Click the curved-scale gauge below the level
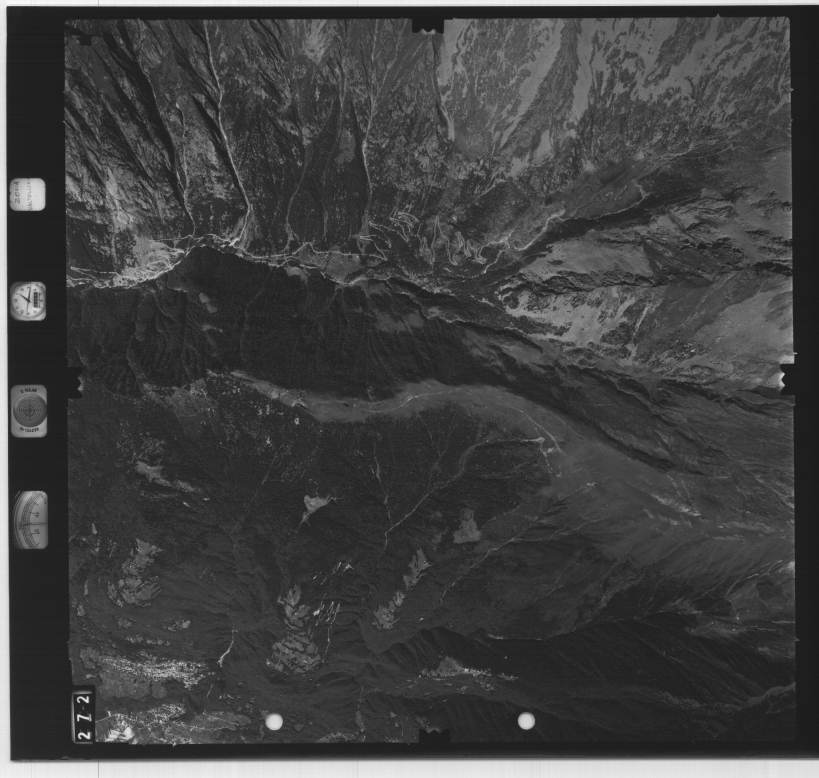Viewport: 819px width, 778px height. click(x=31, y=520)
